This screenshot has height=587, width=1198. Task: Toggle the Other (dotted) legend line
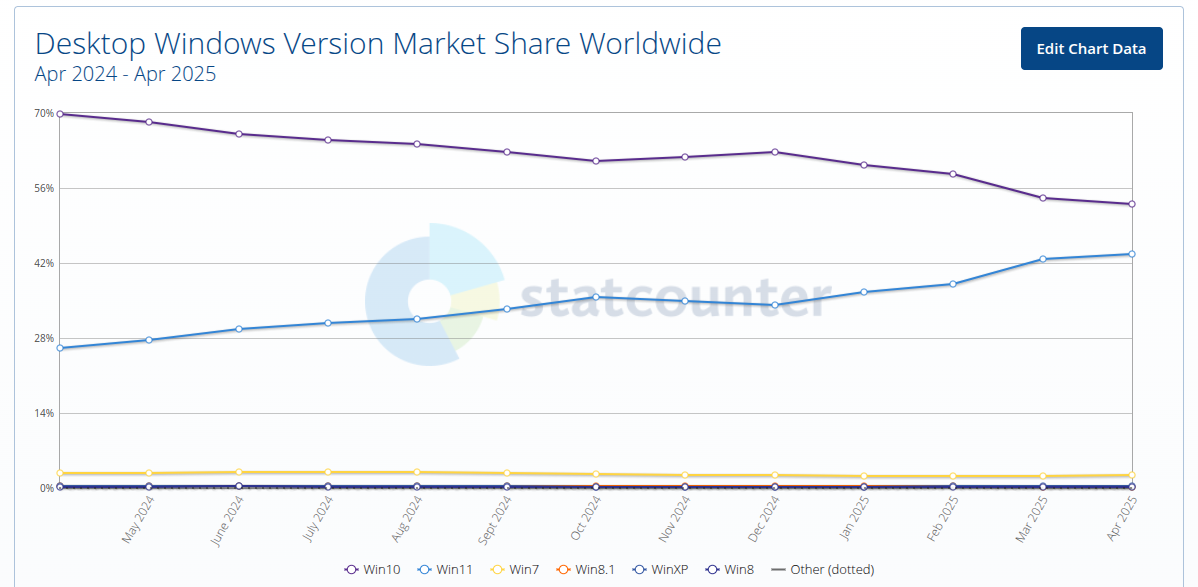(x=778, y=570)
